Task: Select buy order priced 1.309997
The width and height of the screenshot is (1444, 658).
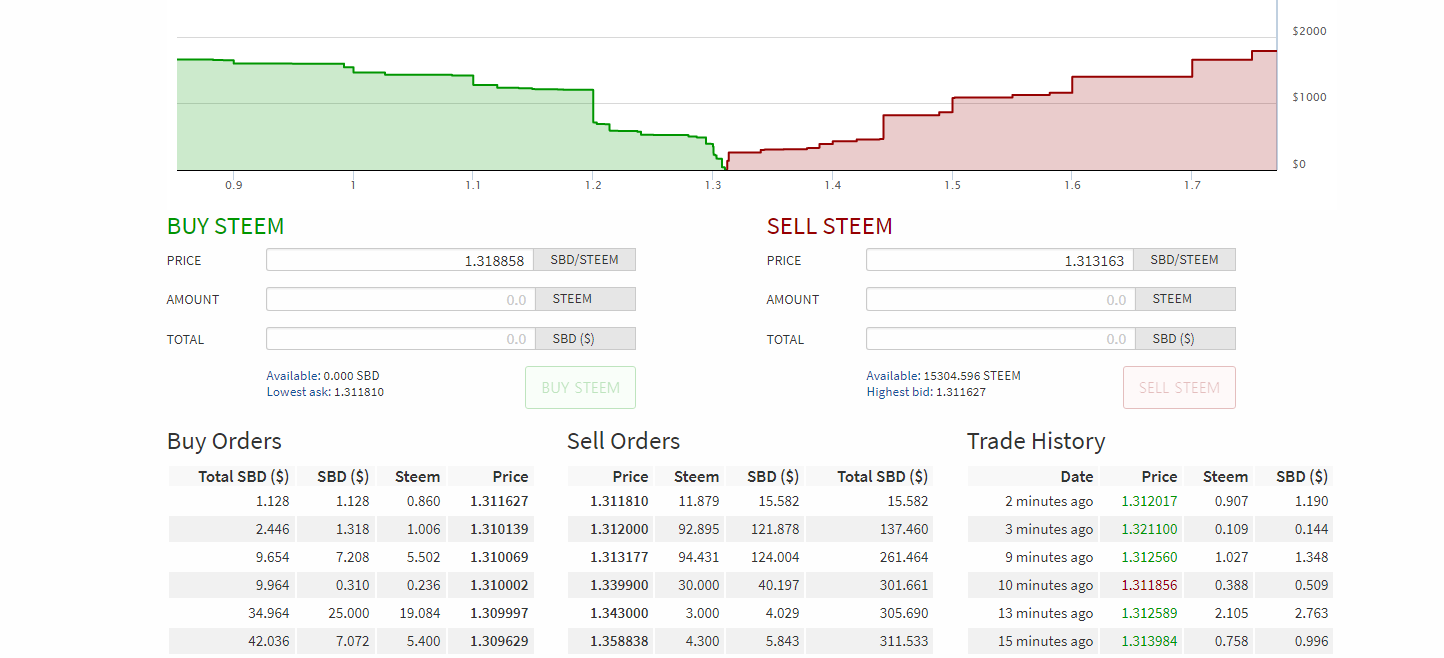Action: 351,613
